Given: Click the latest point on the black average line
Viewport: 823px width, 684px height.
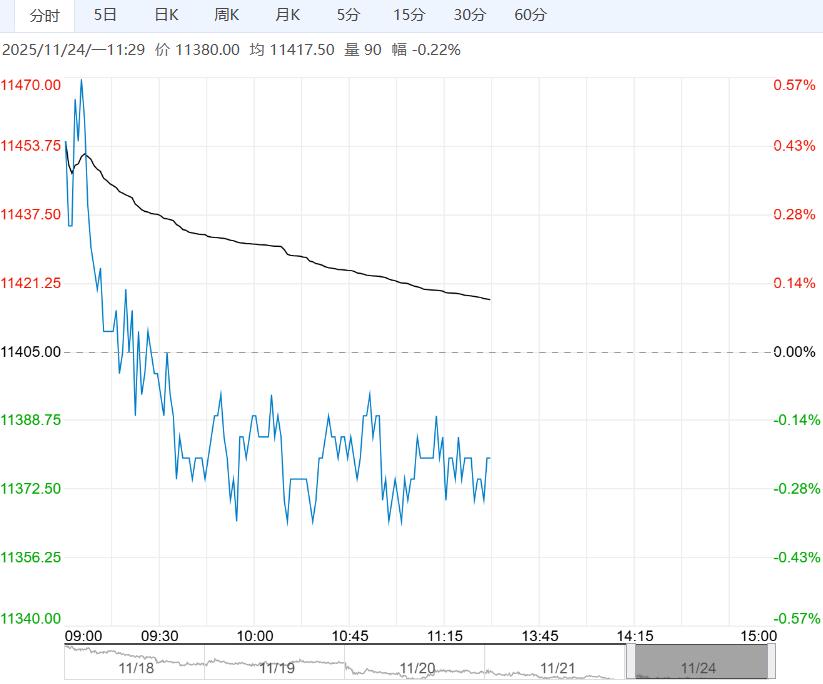Looking at the screenshot, I should coord(490,300).
